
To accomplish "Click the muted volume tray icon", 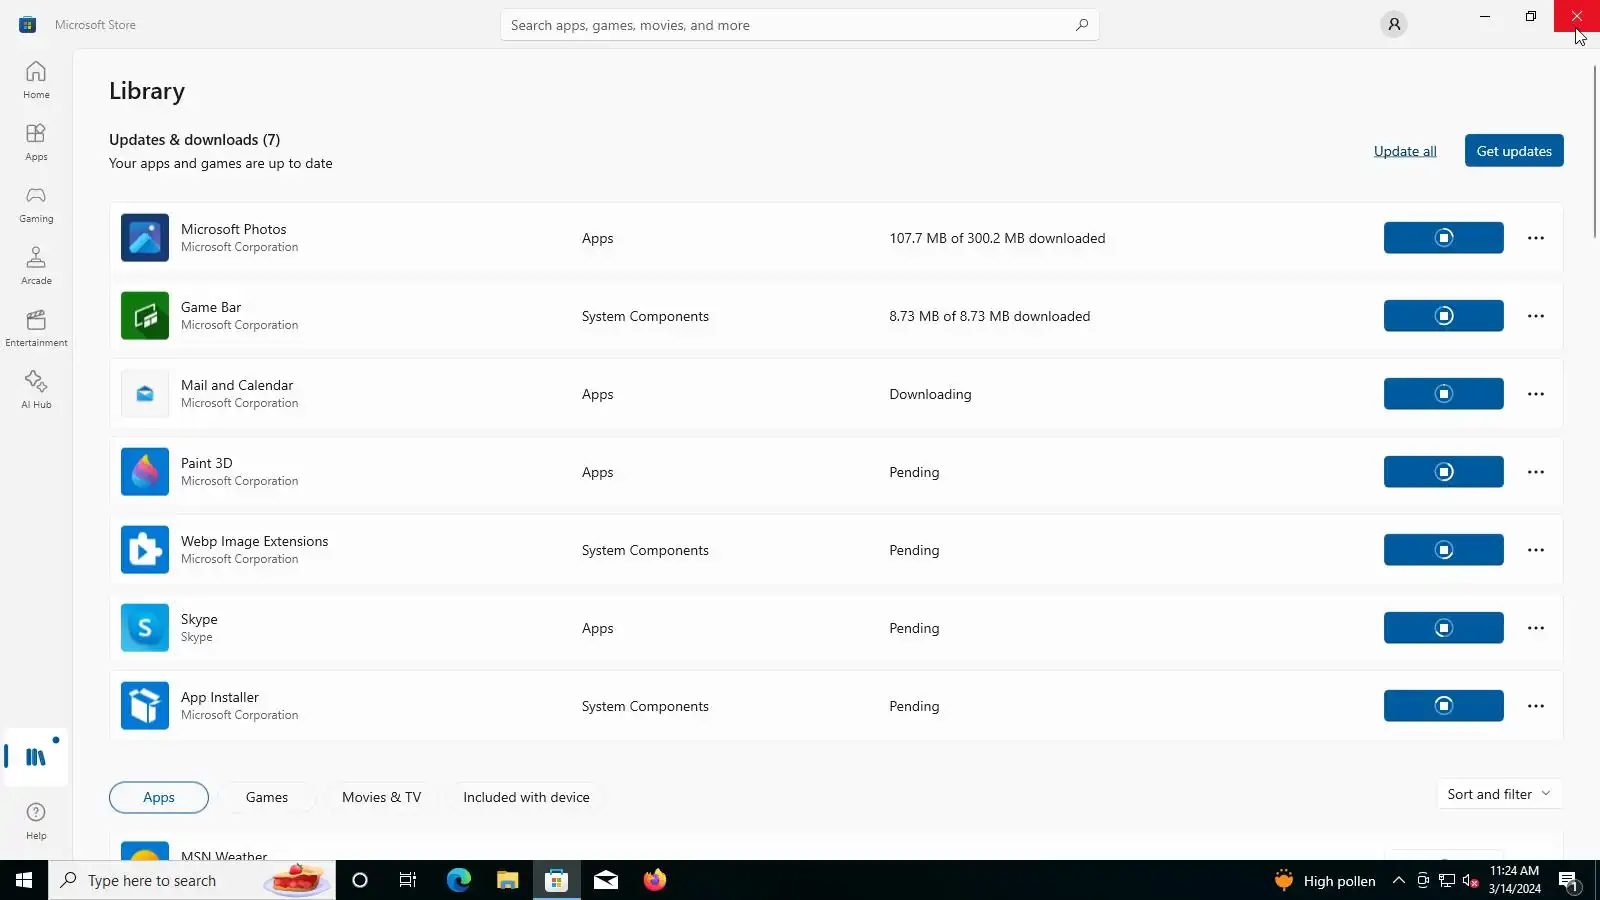I will pos(1471,880).
